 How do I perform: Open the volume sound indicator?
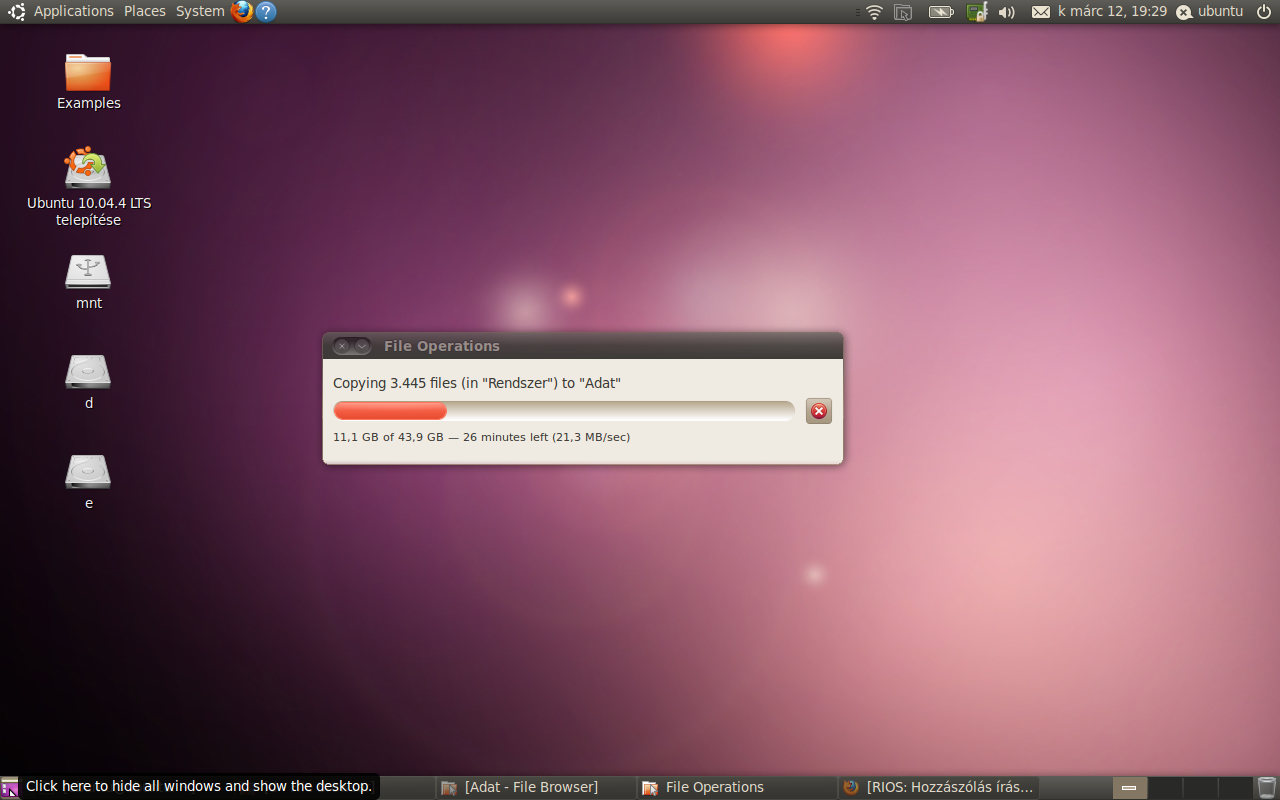pos(1007,12)
